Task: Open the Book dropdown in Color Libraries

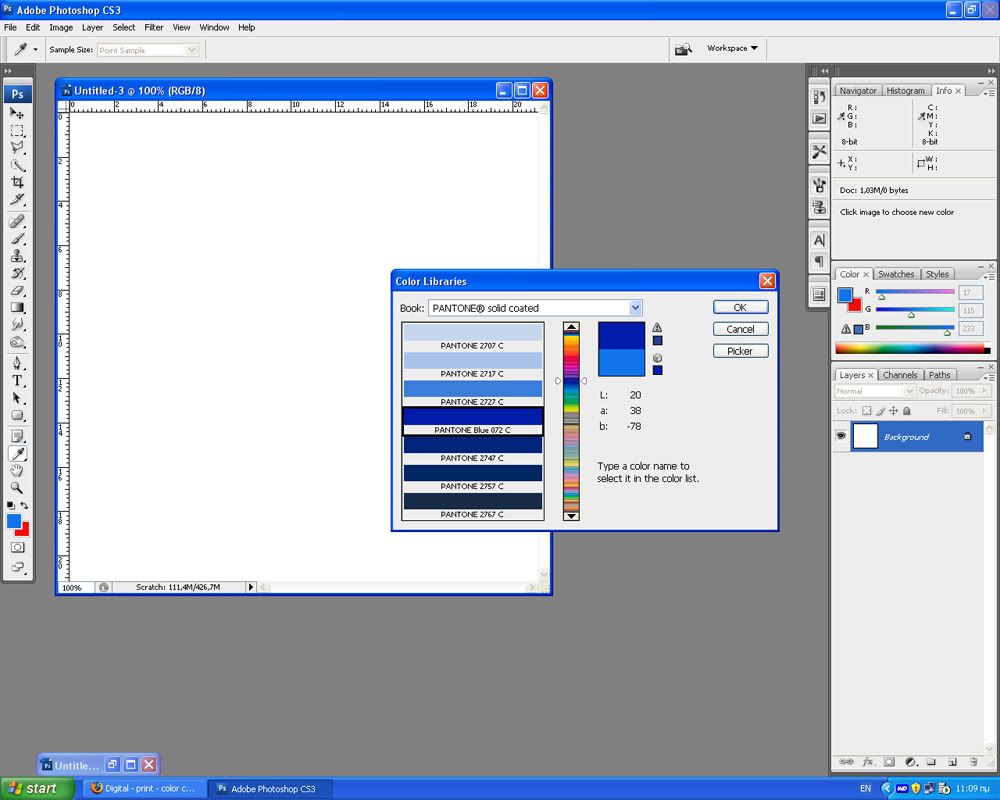Action: click(635, 308)
